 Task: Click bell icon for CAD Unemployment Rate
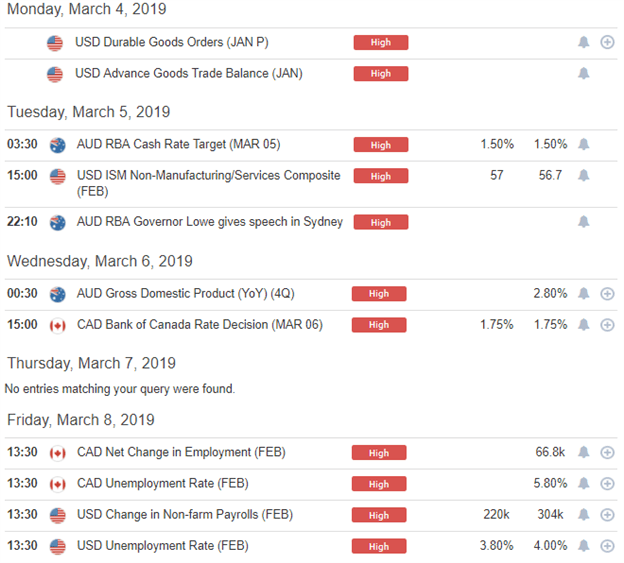pyautogui.click(x=583, y=483)
